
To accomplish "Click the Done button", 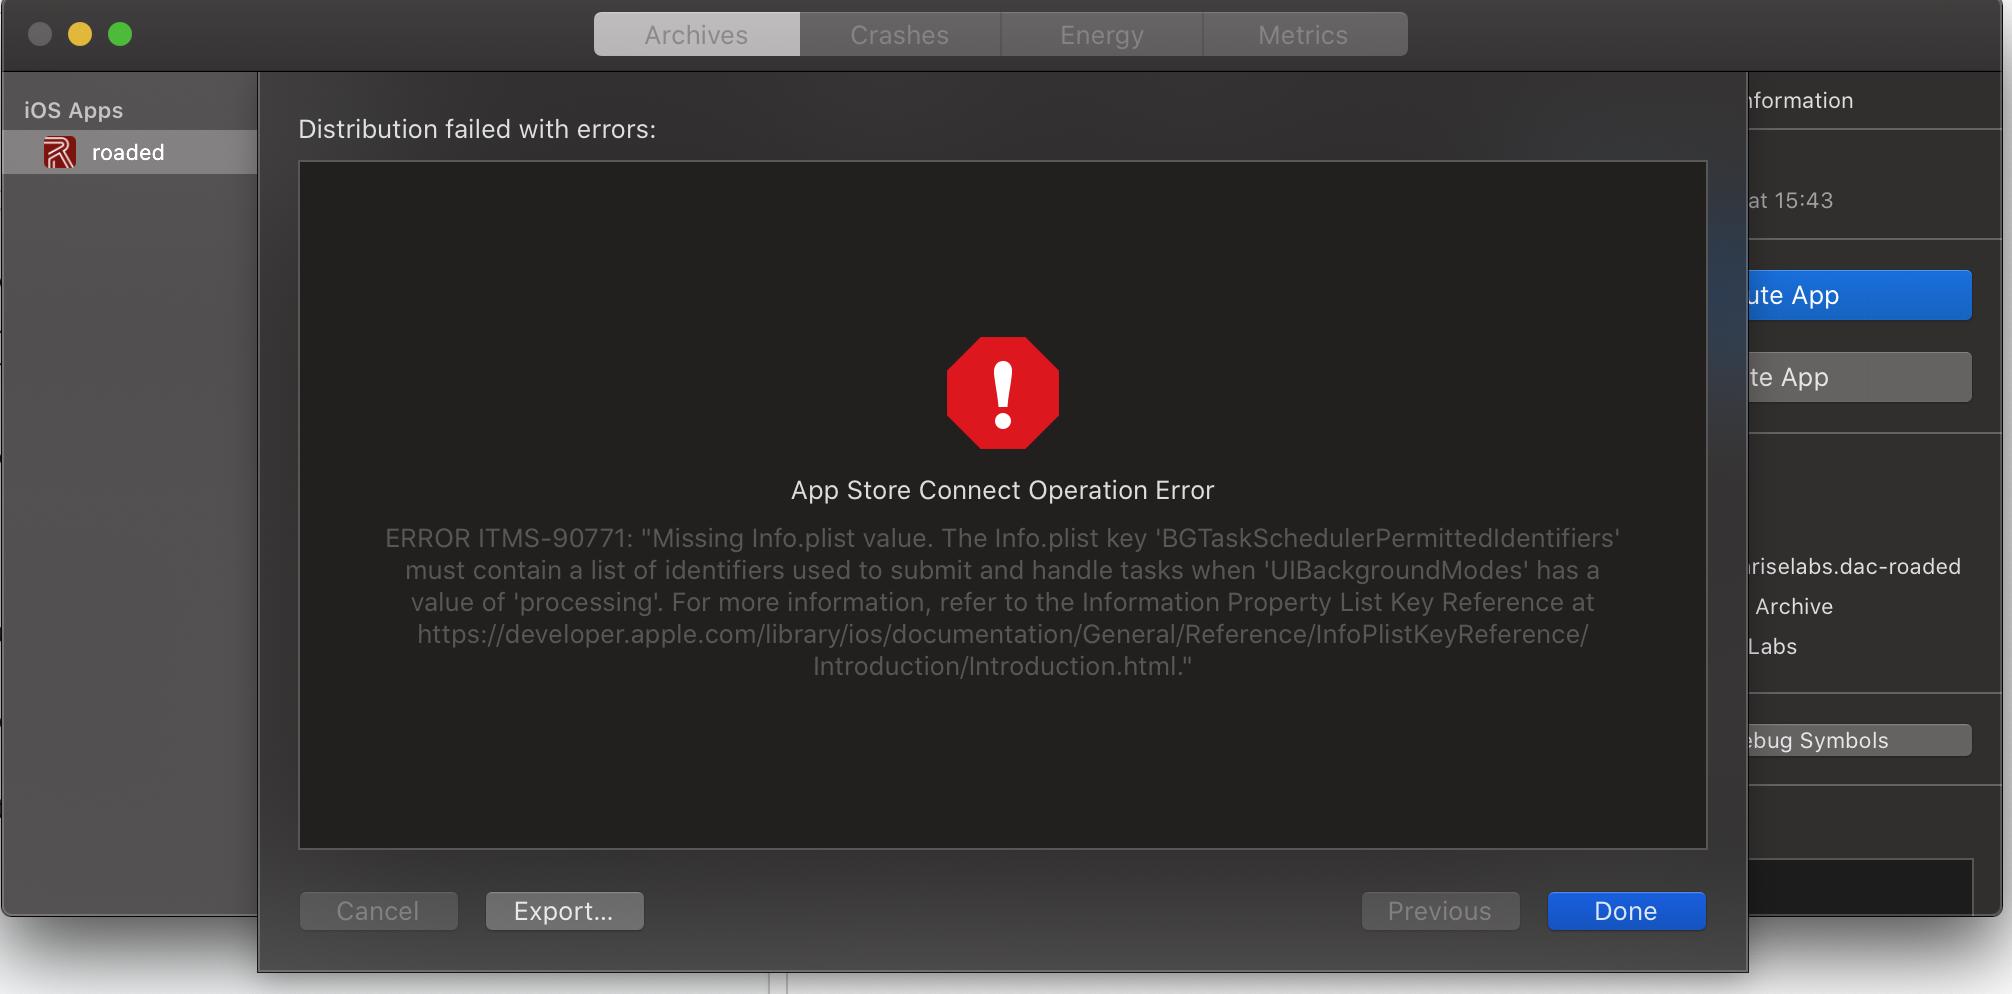I will tap(1626, 911).
